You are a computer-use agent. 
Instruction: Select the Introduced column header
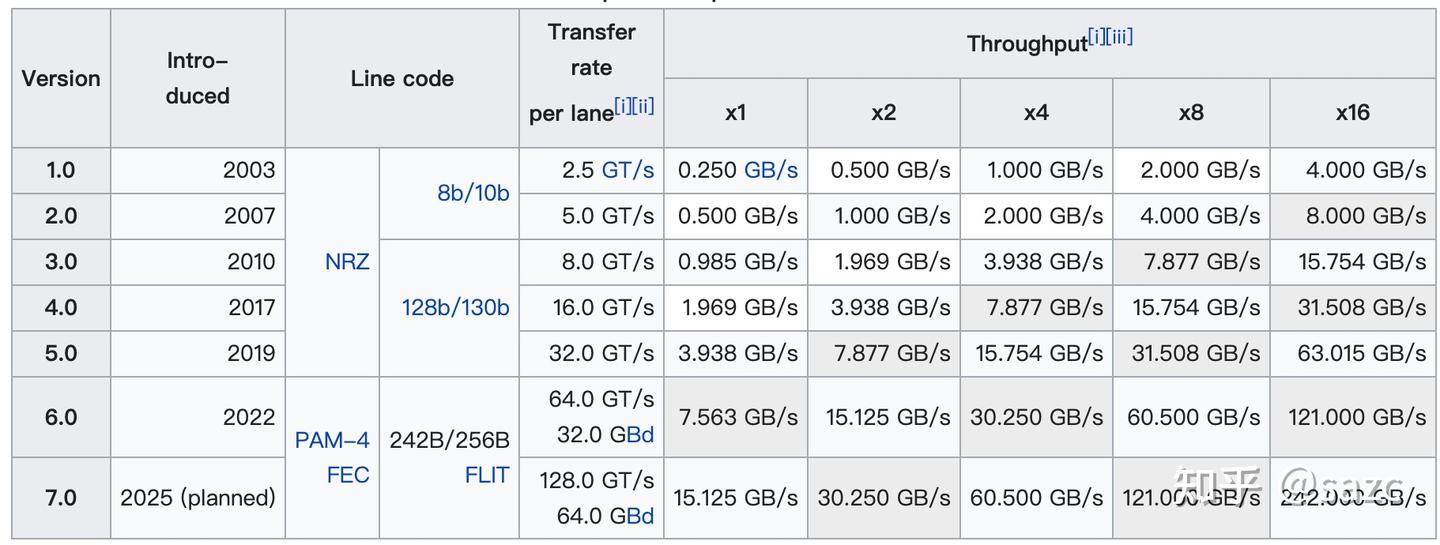197,78
